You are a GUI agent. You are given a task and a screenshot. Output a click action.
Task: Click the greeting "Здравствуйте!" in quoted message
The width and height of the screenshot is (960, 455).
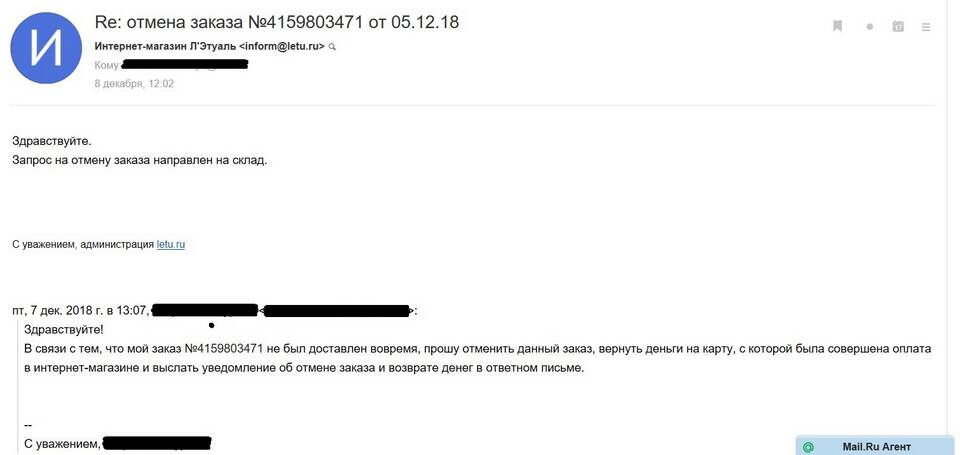[x=63, y=329]
